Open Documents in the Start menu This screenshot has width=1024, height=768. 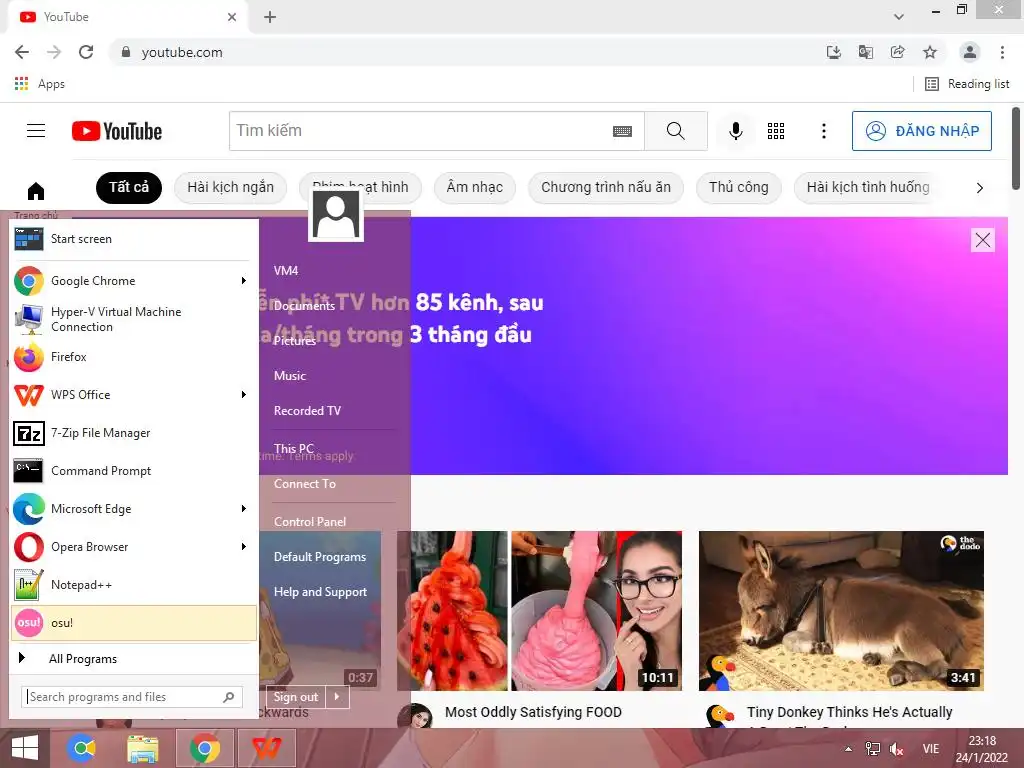pyautogui.click(x=304, y=306)
